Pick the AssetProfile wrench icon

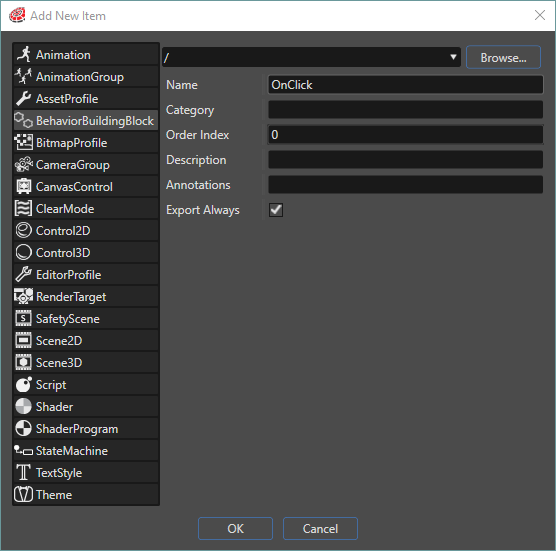(24, 99)
